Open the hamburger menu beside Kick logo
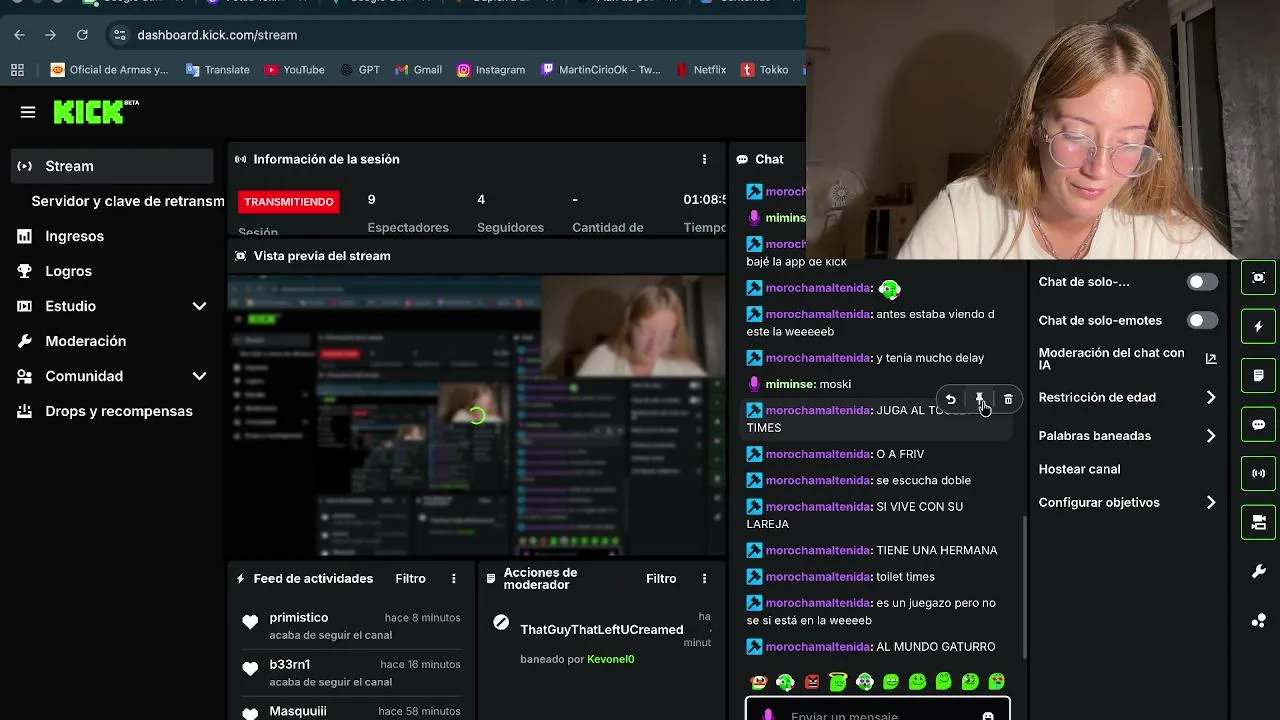The width and height of the screenshot is (1280, 720). click(x=28, y=112)
